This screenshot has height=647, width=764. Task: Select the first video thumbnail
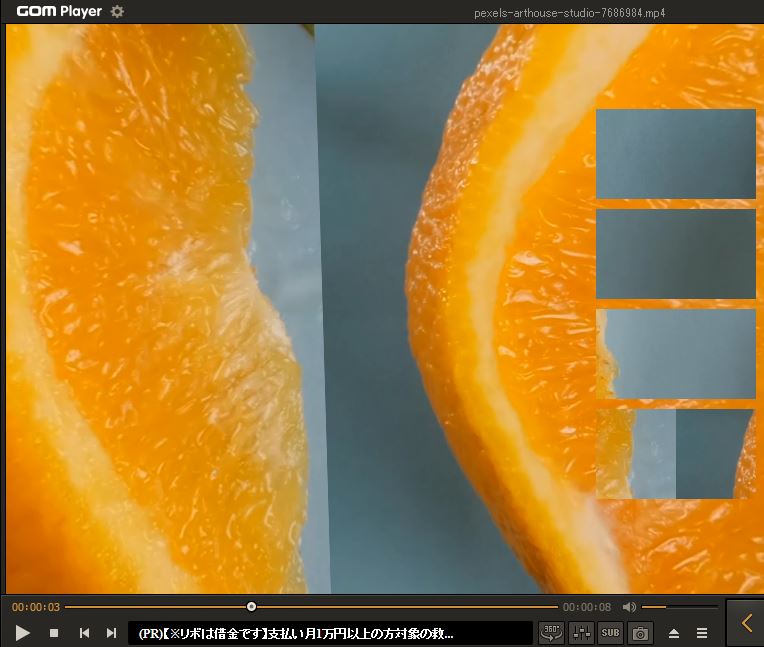pyautogui.click(x=676, y=153)
